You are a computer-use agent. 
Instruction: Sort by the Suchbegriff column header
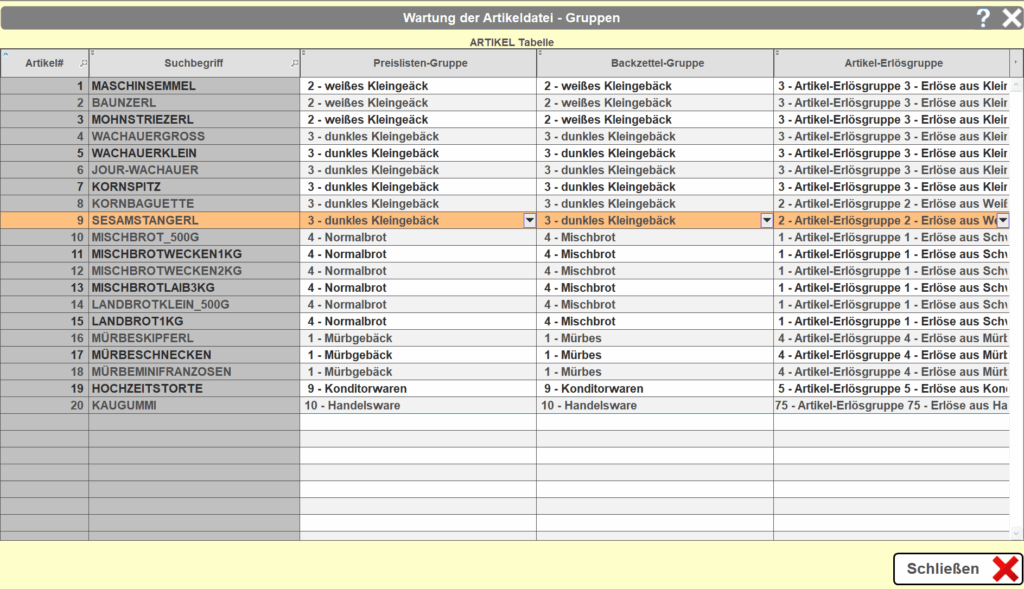[194, 63]
